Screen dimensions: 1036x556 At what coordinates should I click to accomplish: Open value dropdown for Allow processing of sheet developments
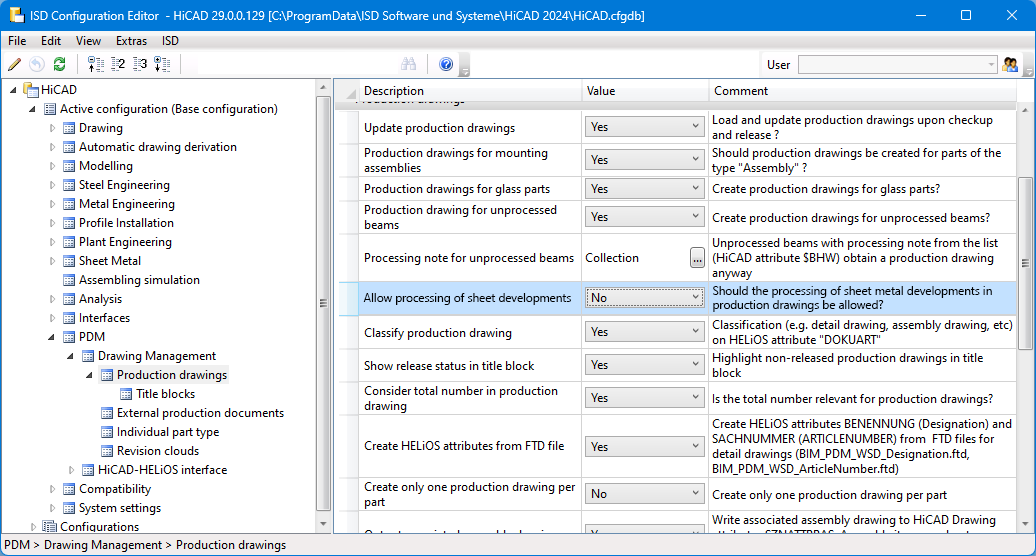[644, 298]
